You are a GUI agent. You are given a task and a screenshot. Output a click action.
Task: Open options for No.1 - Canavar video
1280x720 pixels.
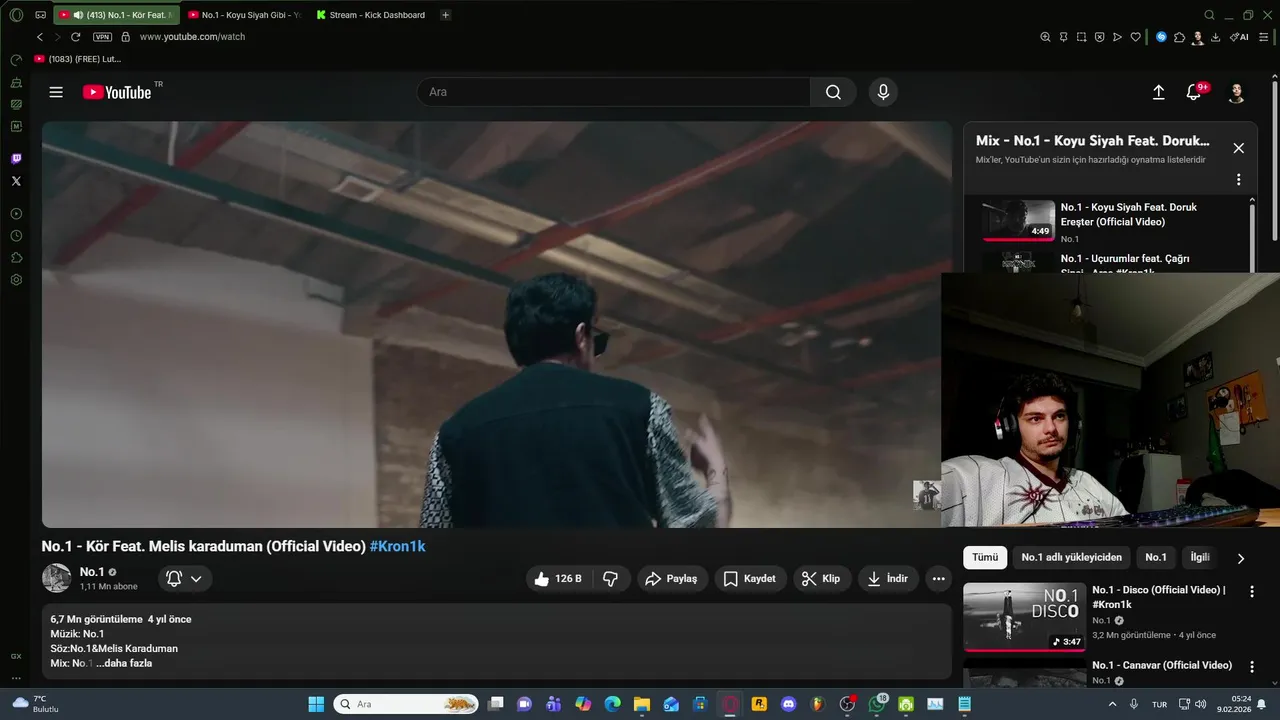tap(1251, 667)
